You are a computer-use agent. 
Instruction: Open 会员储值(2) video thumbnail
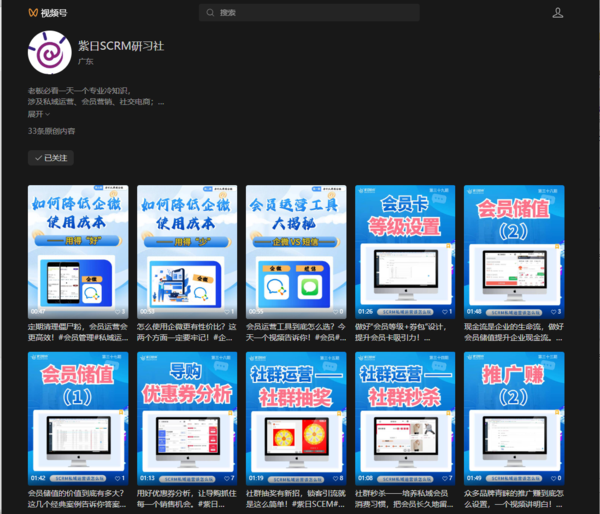click(x=514, y=252)
